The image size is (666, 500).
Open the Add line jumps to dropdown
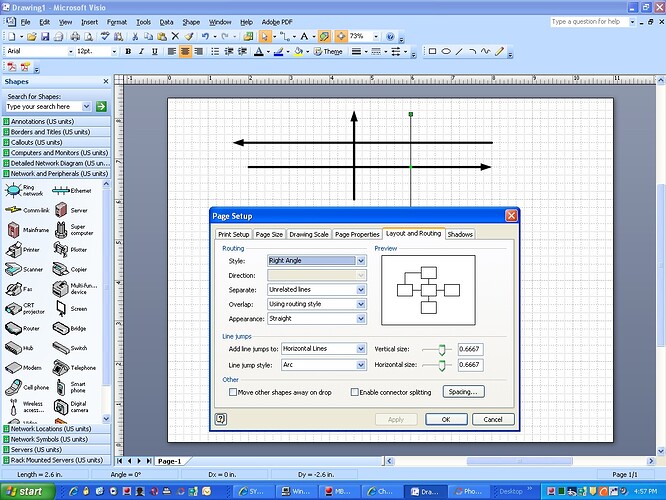click(361, 349)
